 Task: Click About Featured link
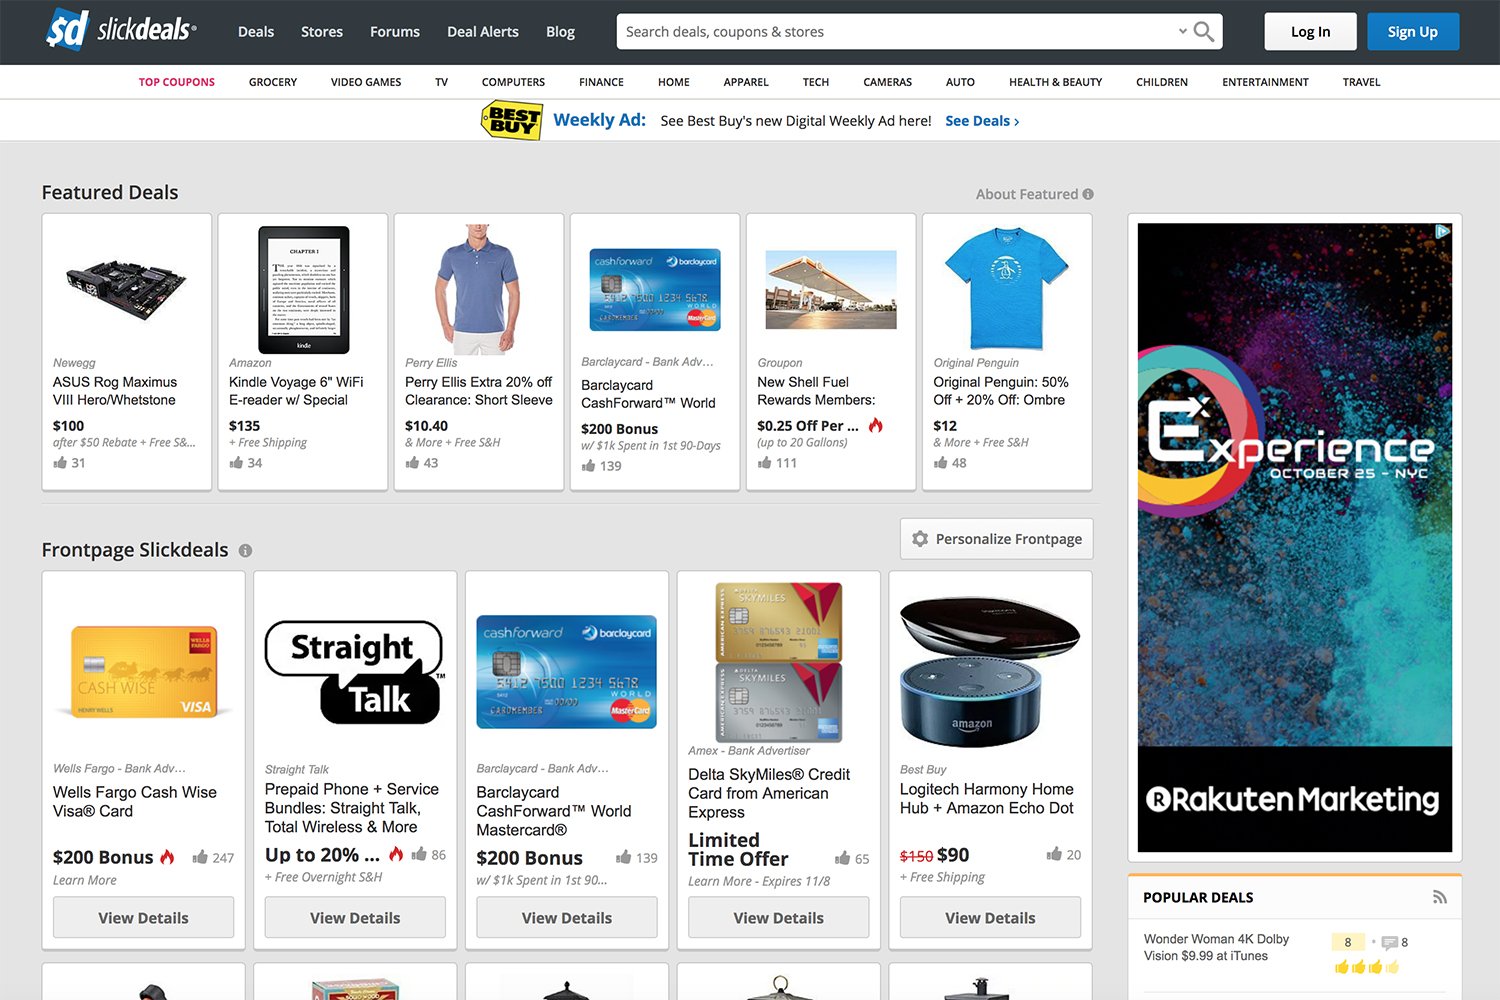(1027, 194)
